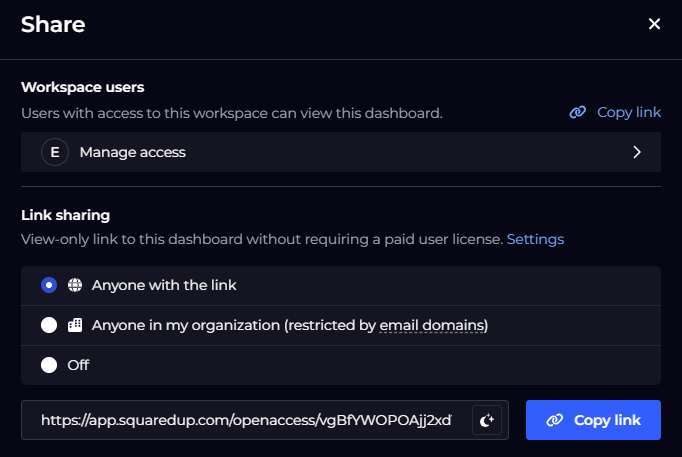Click the organization building icon

(x=75, y=325)
